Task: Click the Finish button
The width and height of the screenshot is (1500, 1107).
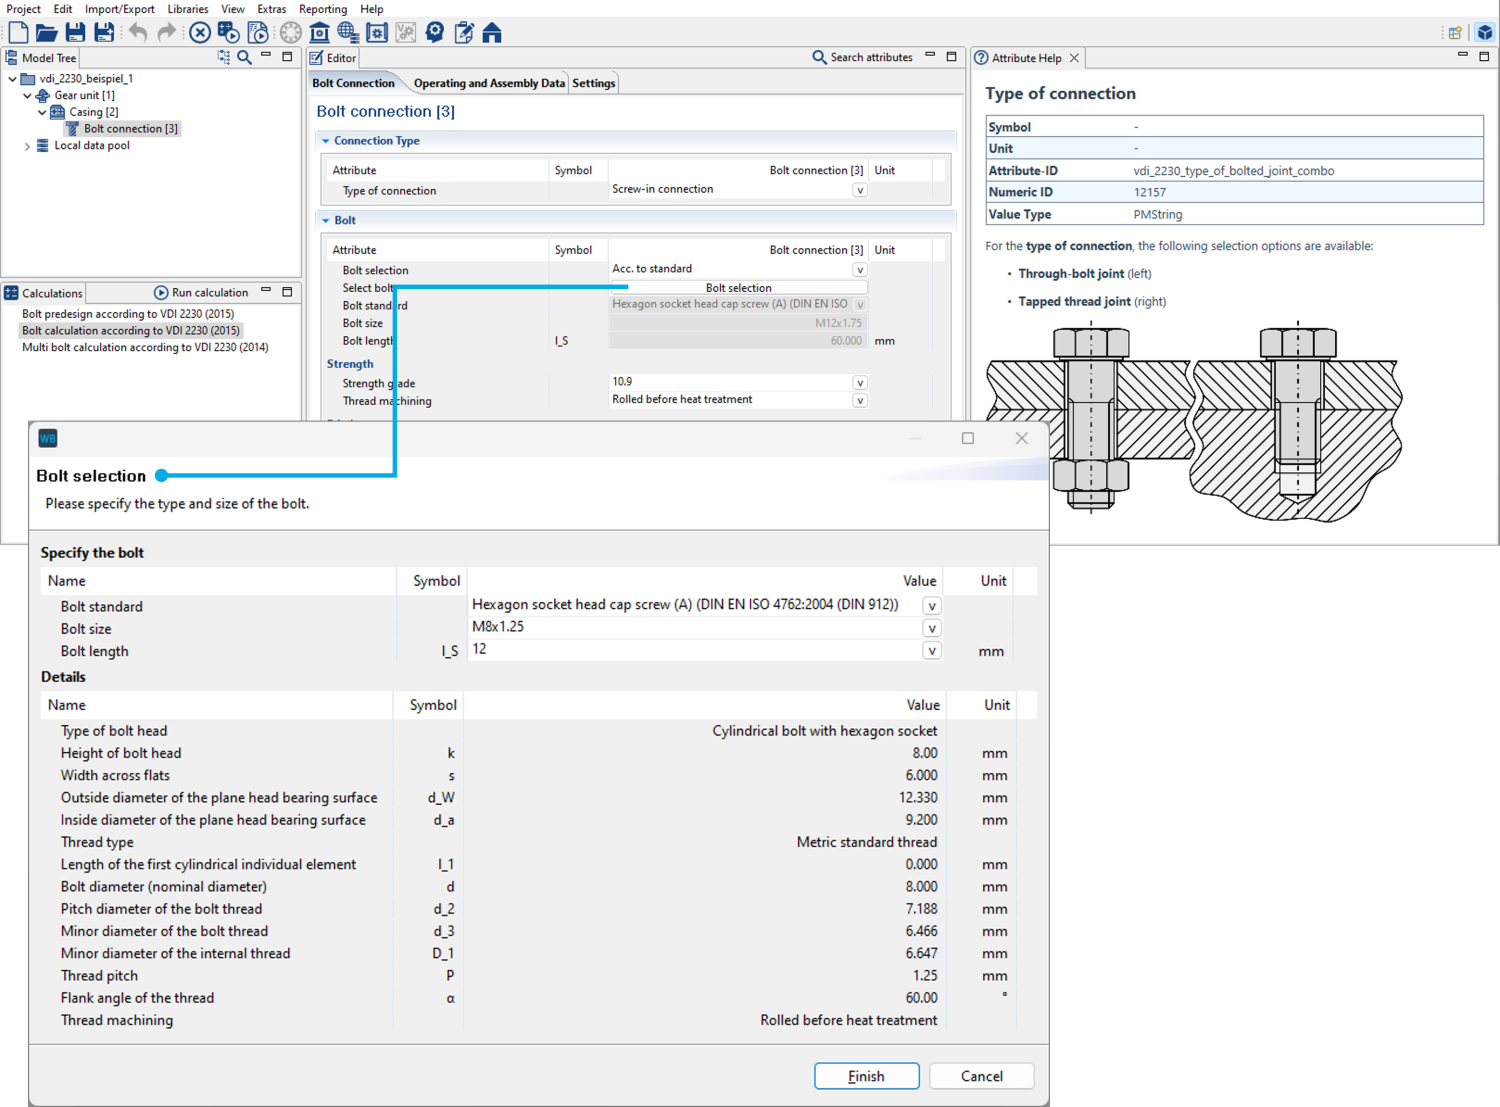Action: point(866,1076)
